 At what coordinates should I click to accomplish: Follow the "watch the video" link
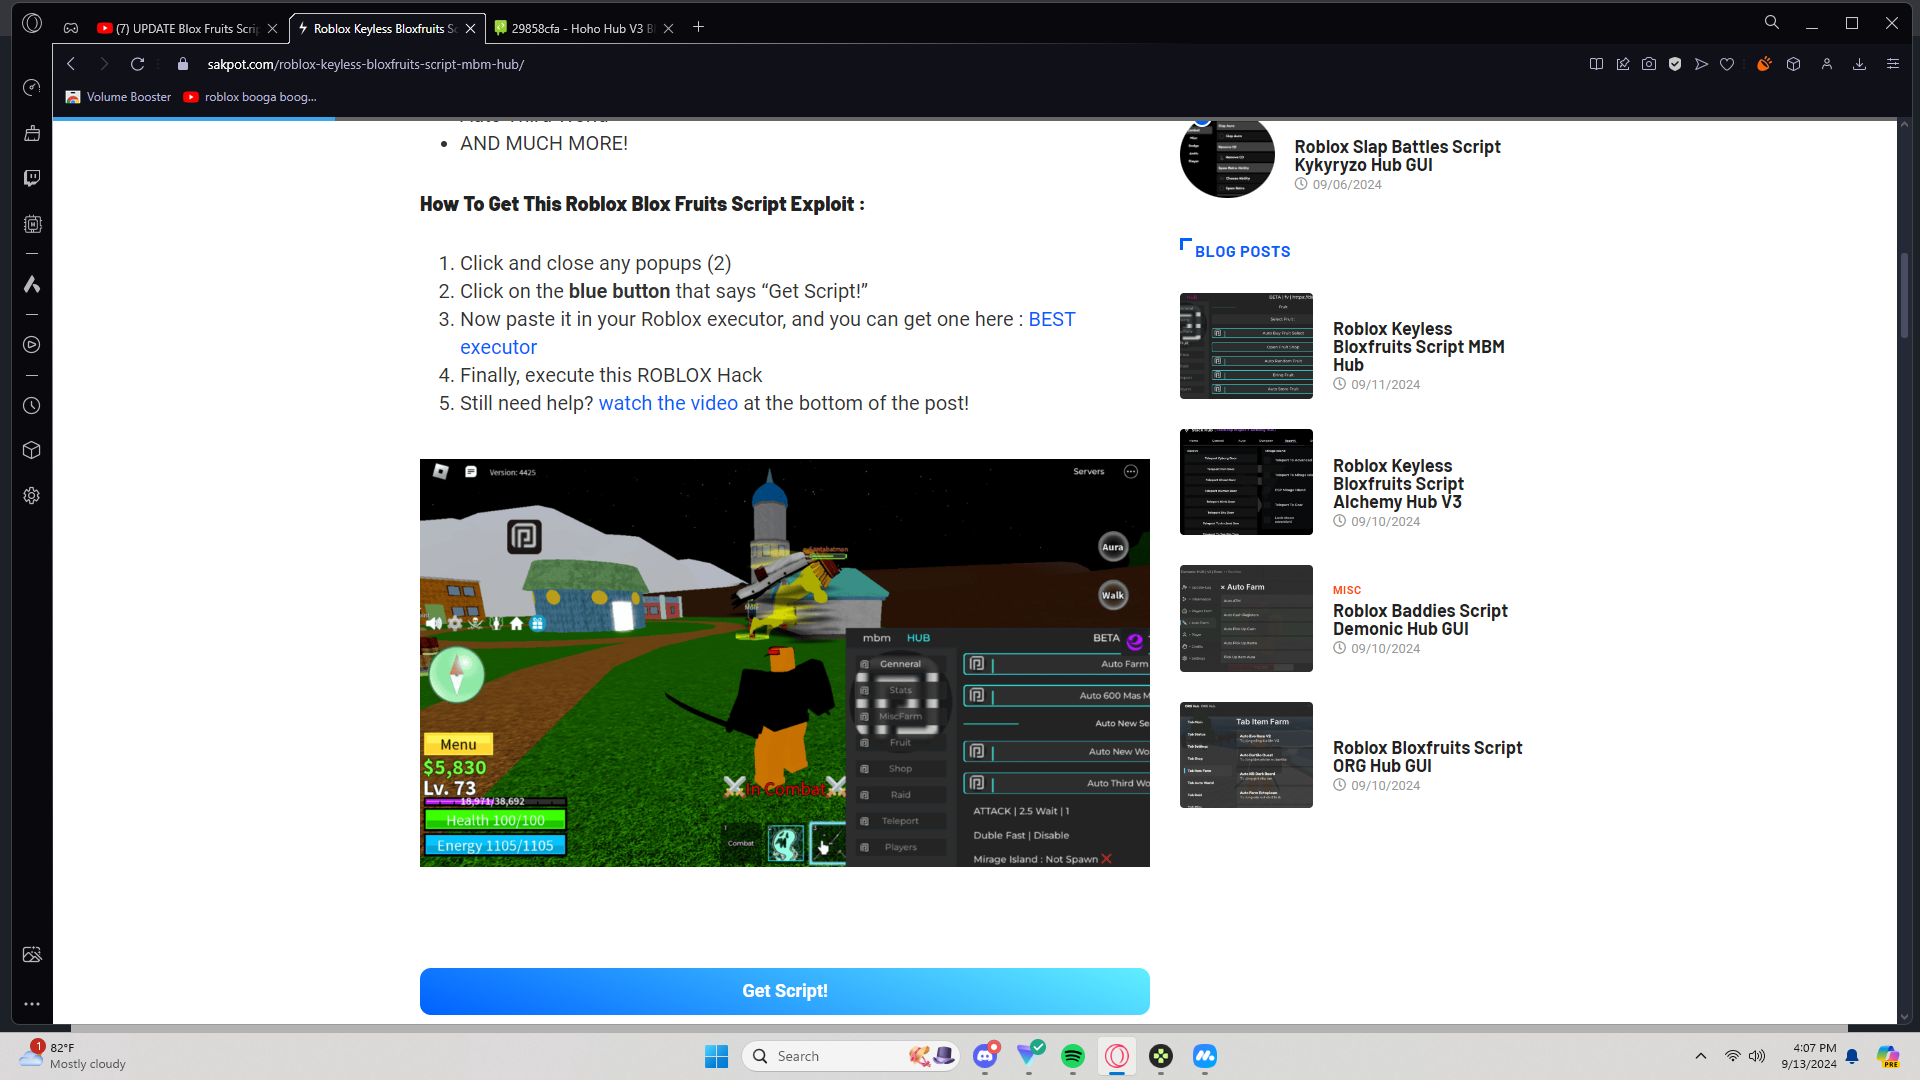click(668, 403)
